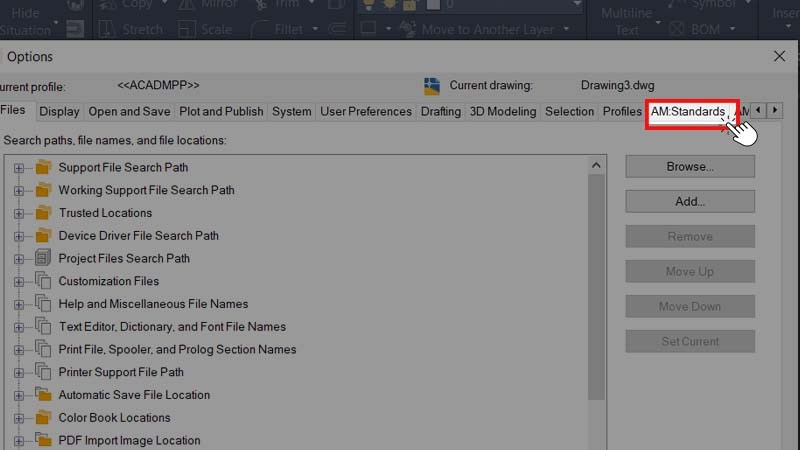The height and width of the screenshot is (450, 800).
Task: Click the Move Down button
Action: point(690,306)
